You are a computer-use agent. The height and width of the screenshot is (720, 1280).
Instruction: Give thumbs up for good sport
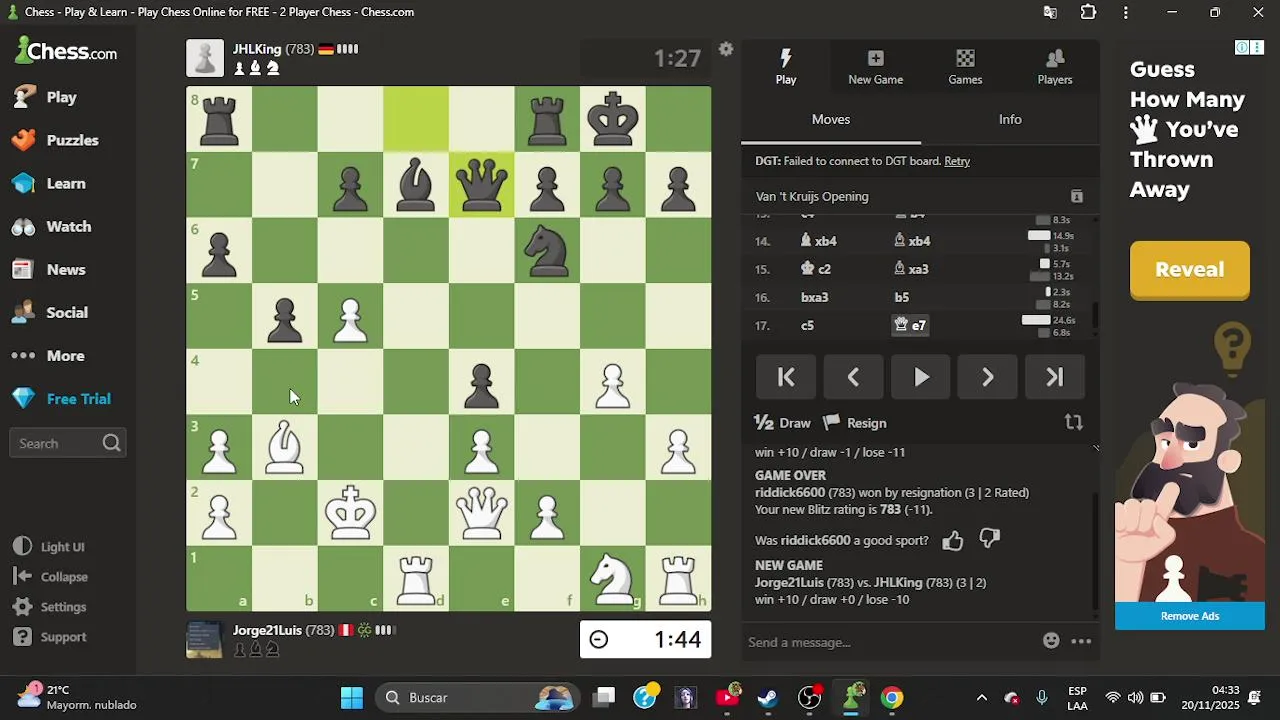(x=952, y=541)
